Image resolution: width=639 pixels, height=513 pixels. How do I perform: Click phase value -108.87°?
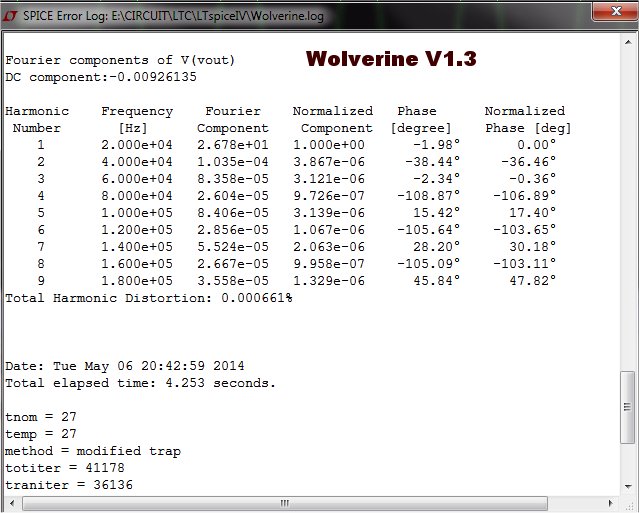(429, 196)
